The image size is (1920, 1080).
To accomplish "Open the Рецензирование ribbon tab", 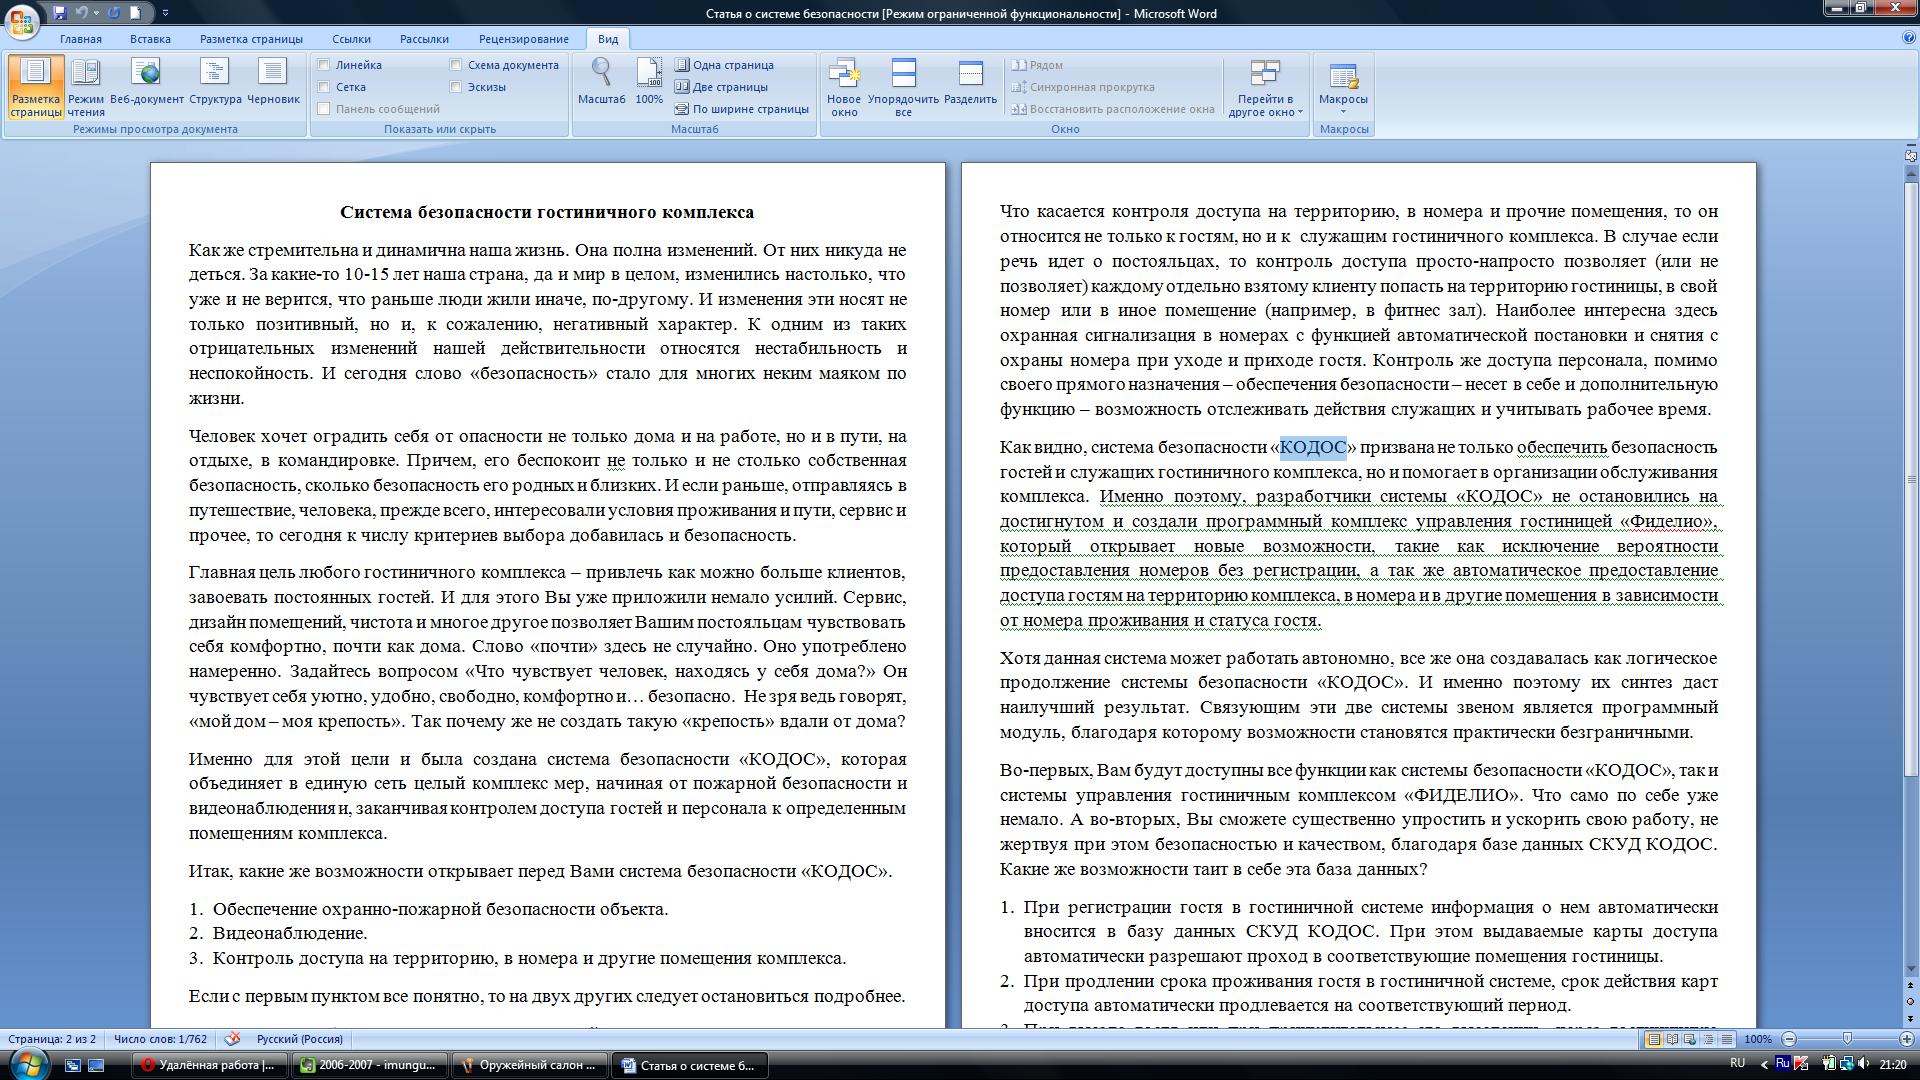I will click(523, 39).
